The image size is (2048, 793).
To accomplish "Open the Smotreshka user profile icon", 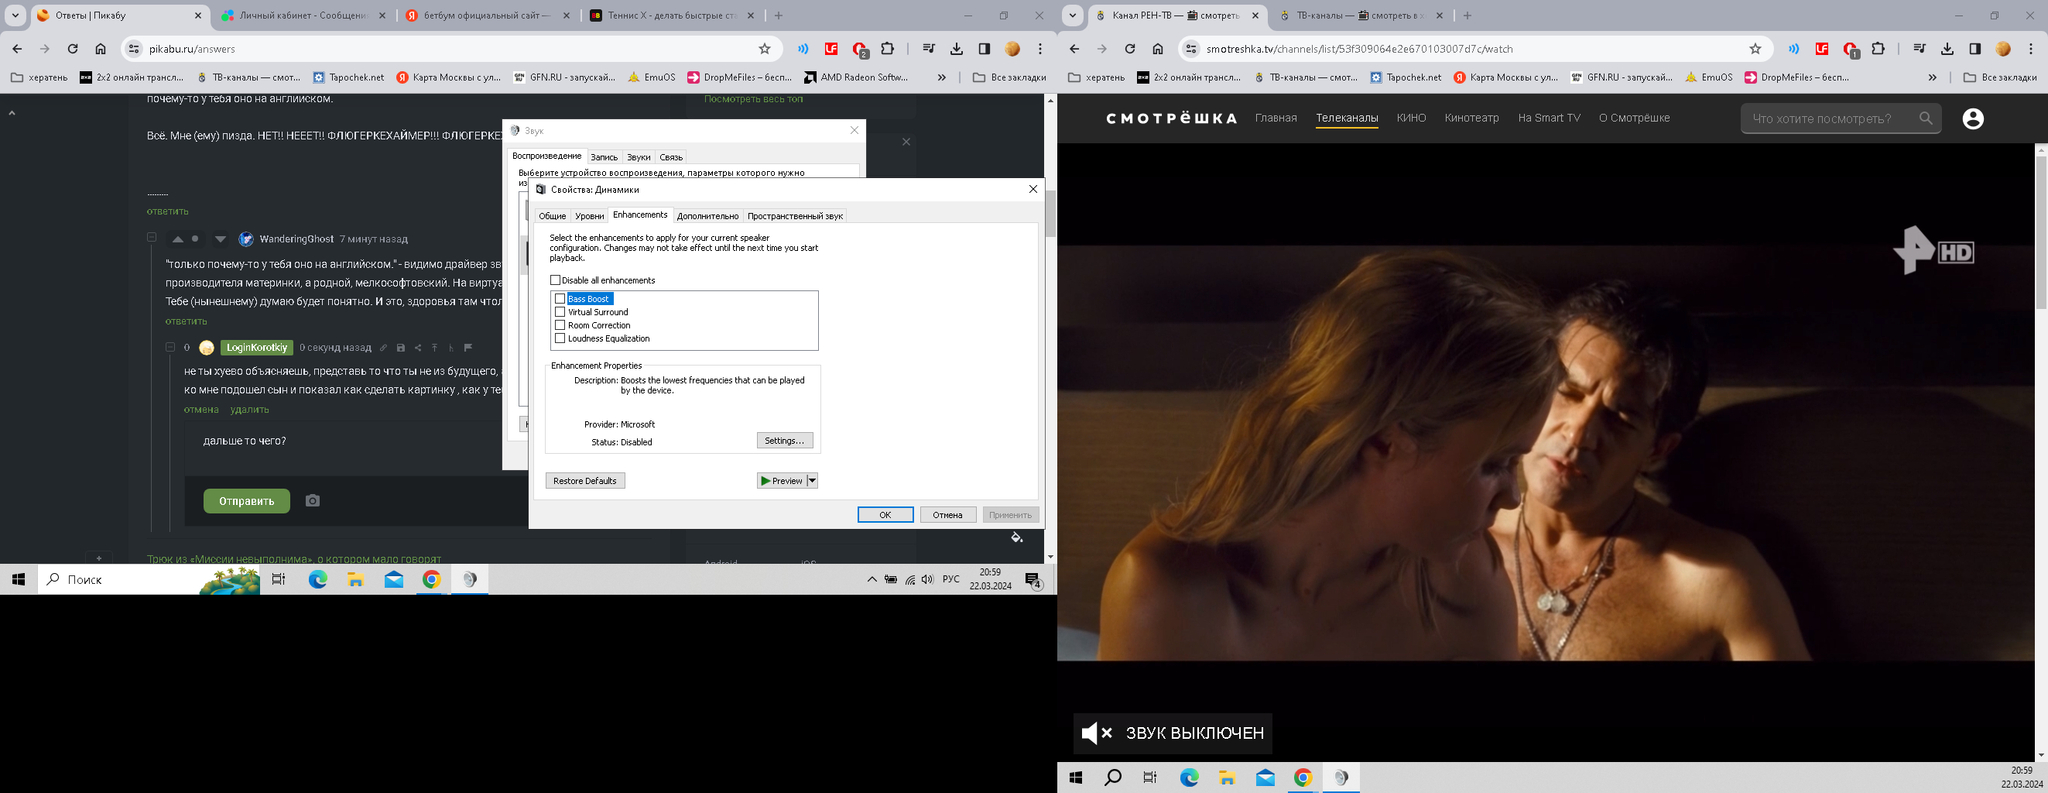I will [x=1972, y=119].
